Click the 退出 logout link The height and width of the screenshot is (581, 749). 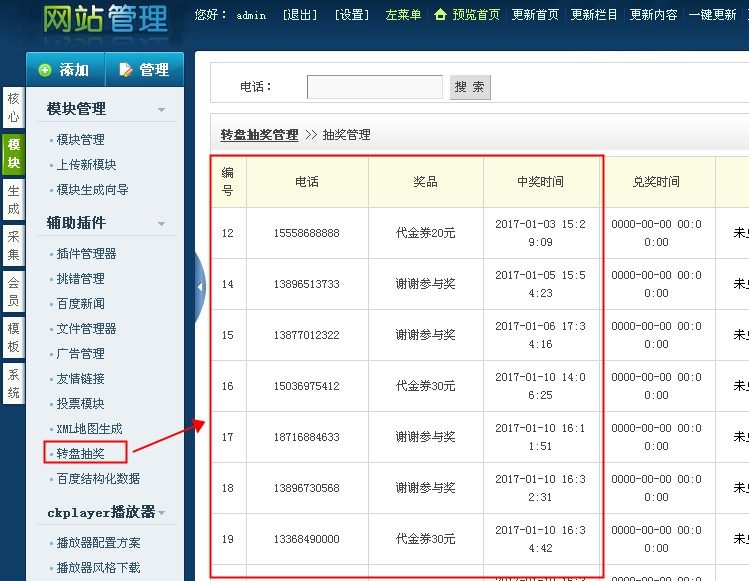pyautogui.click(x=300, y=15)
